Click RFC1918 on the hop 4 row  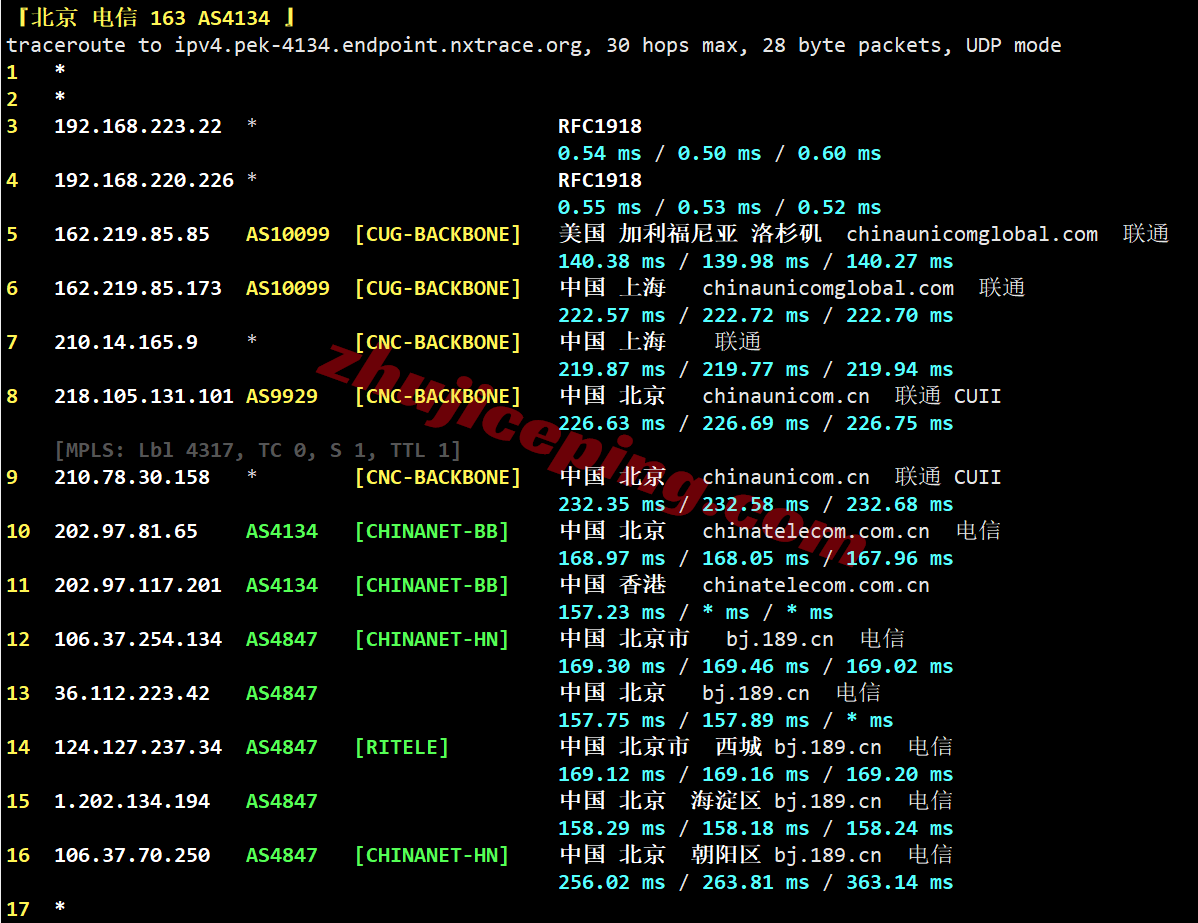[x=600, y=180]
